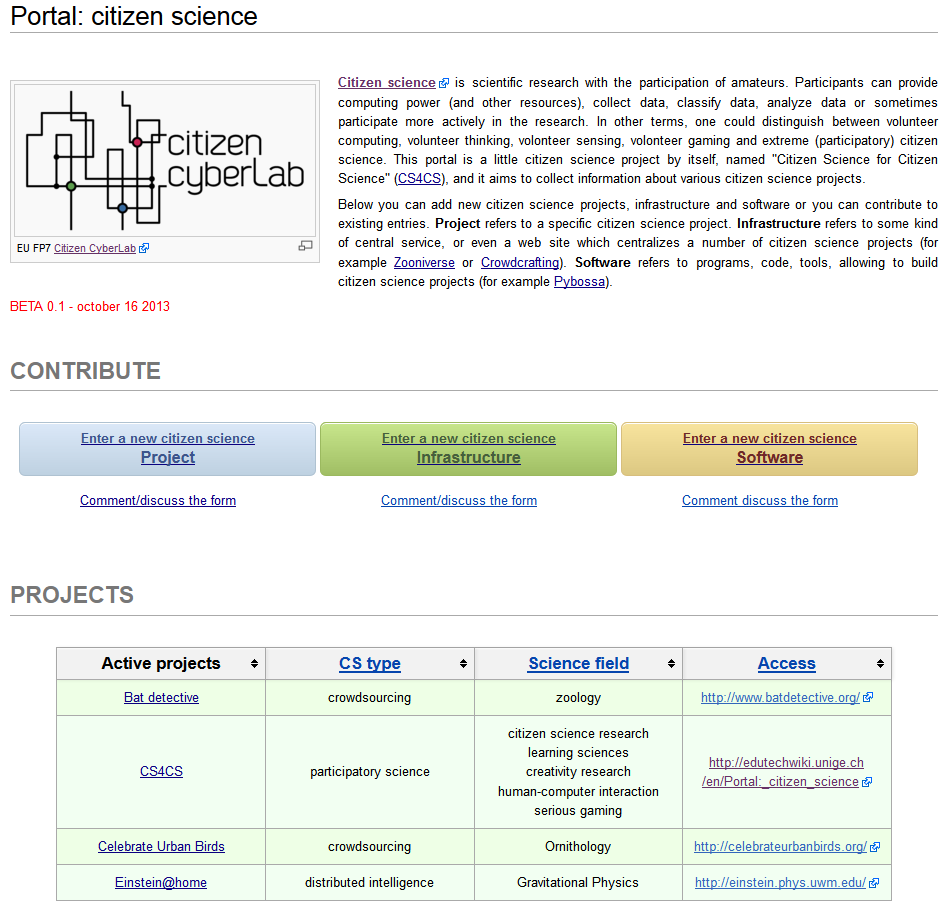The image size is (949, 901).
Task: Click the red BETA 0.1 version note
Action: tap(90, 306)
